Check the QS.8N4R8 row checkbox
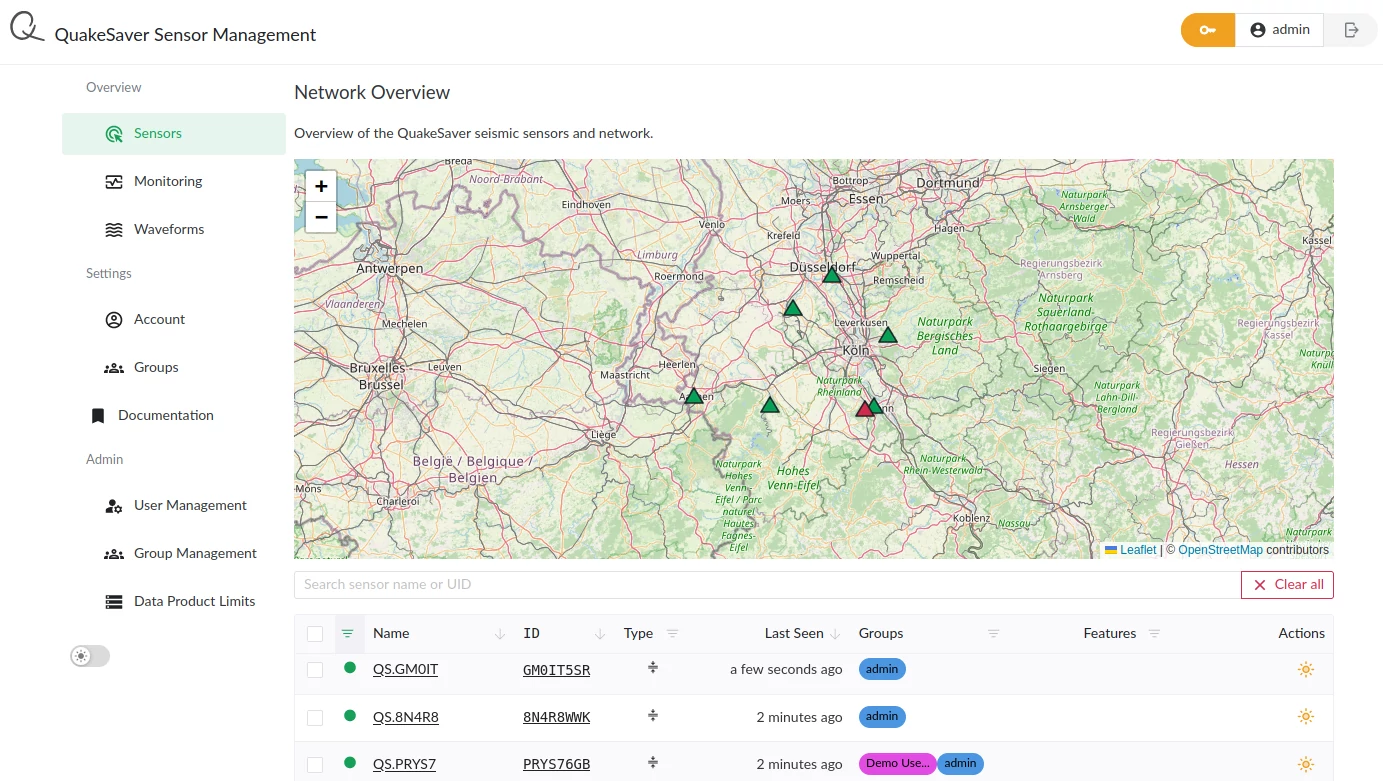Image resolution: width=1383 pixels, height=781 pixels. pyautogui.click(x=315, y=718)
